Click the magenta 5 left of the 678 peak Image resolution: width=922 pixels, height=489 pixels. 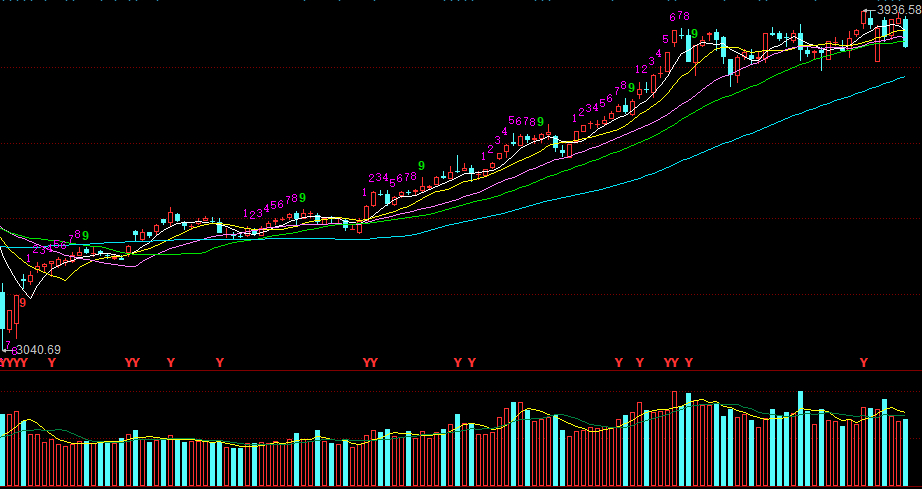coord(665,40)
